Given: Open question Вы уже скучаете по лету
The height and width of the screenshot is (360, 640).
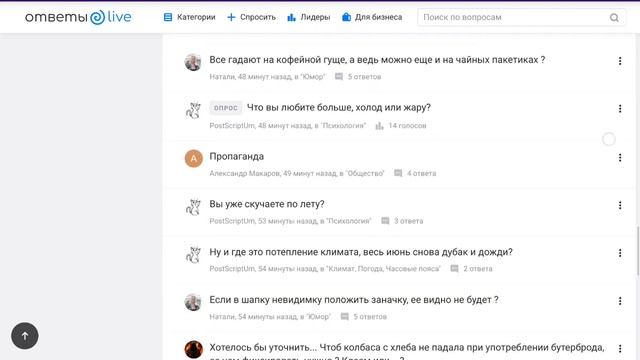Looking at the screenshot, I should click(x=267, y=204).
